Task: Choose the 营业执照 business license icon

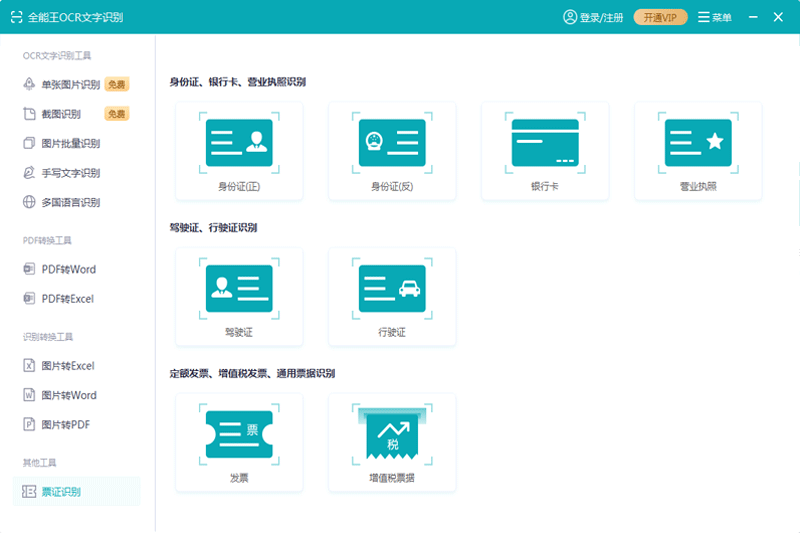Action: [698, 150]
